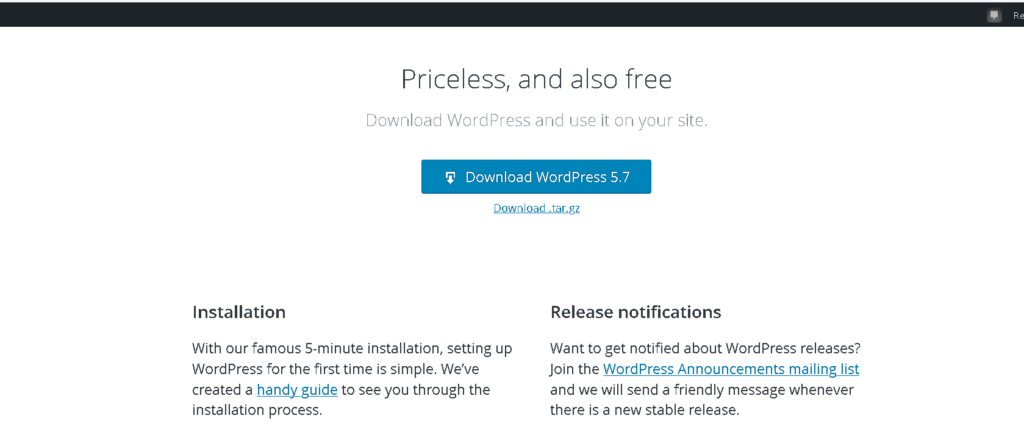
Task: Click the "Priceless, and also free" heading
Action: (x=536, y=79)
